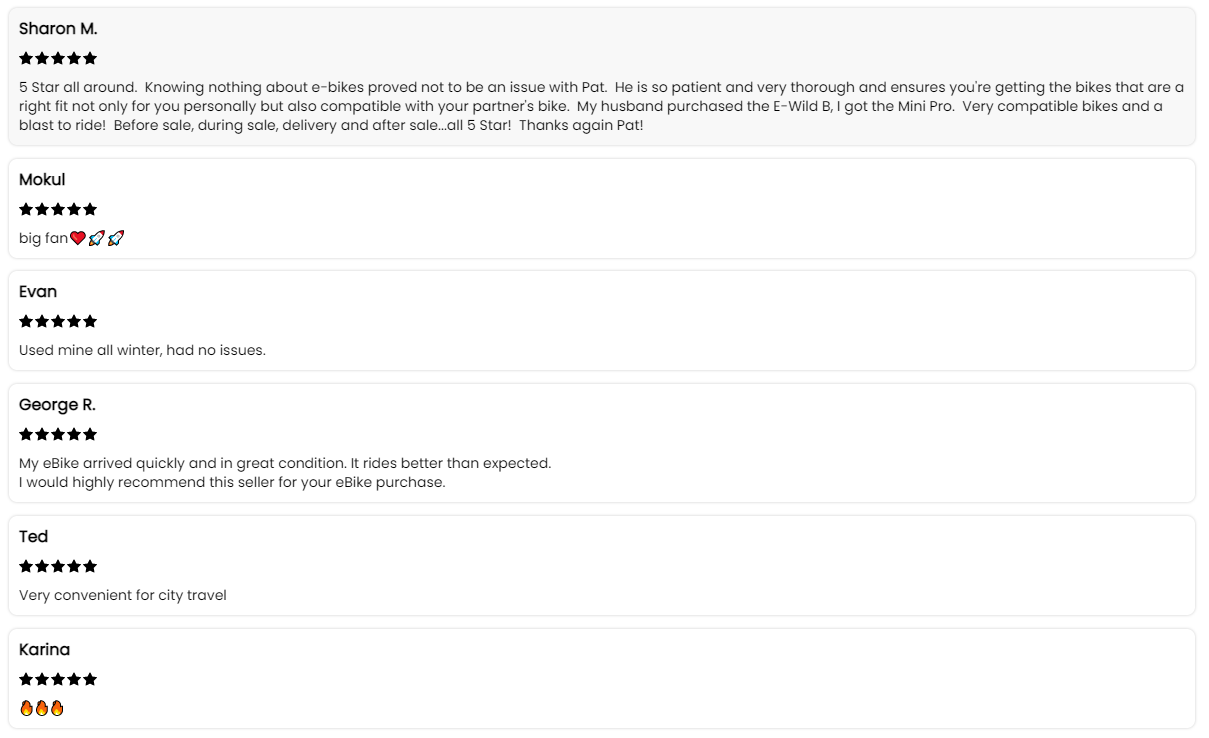Click the stars under George R.
The width and height of the screenshot is (1209, 738).
pos(58,435)
